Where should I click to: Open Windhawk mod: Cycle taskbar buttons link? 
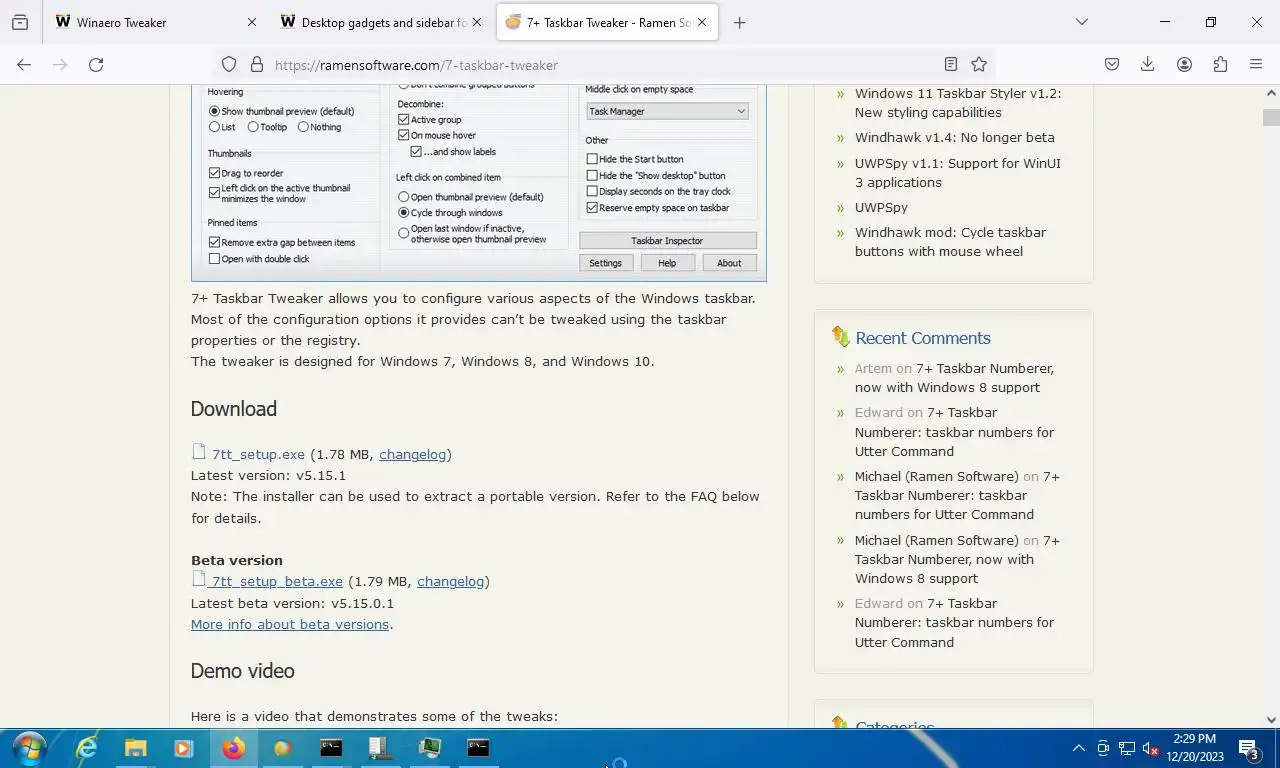(950, 242)
